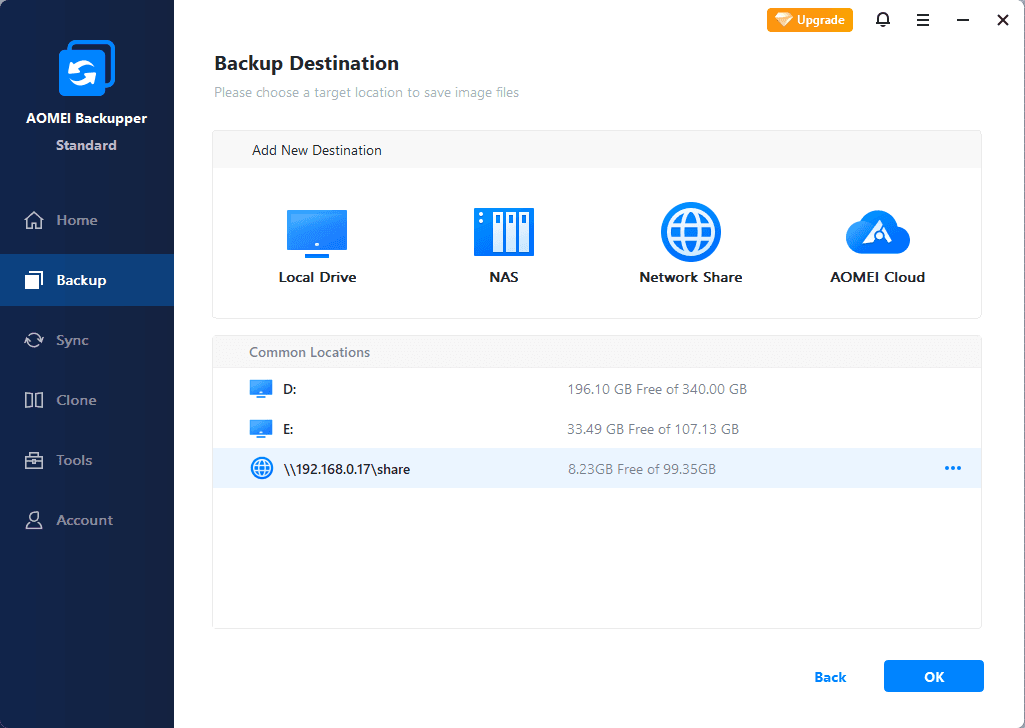This screenshot has height=728, width=1025.
Task: Click the AOMEI Backupper logo
Action: [x=87, y=70]
